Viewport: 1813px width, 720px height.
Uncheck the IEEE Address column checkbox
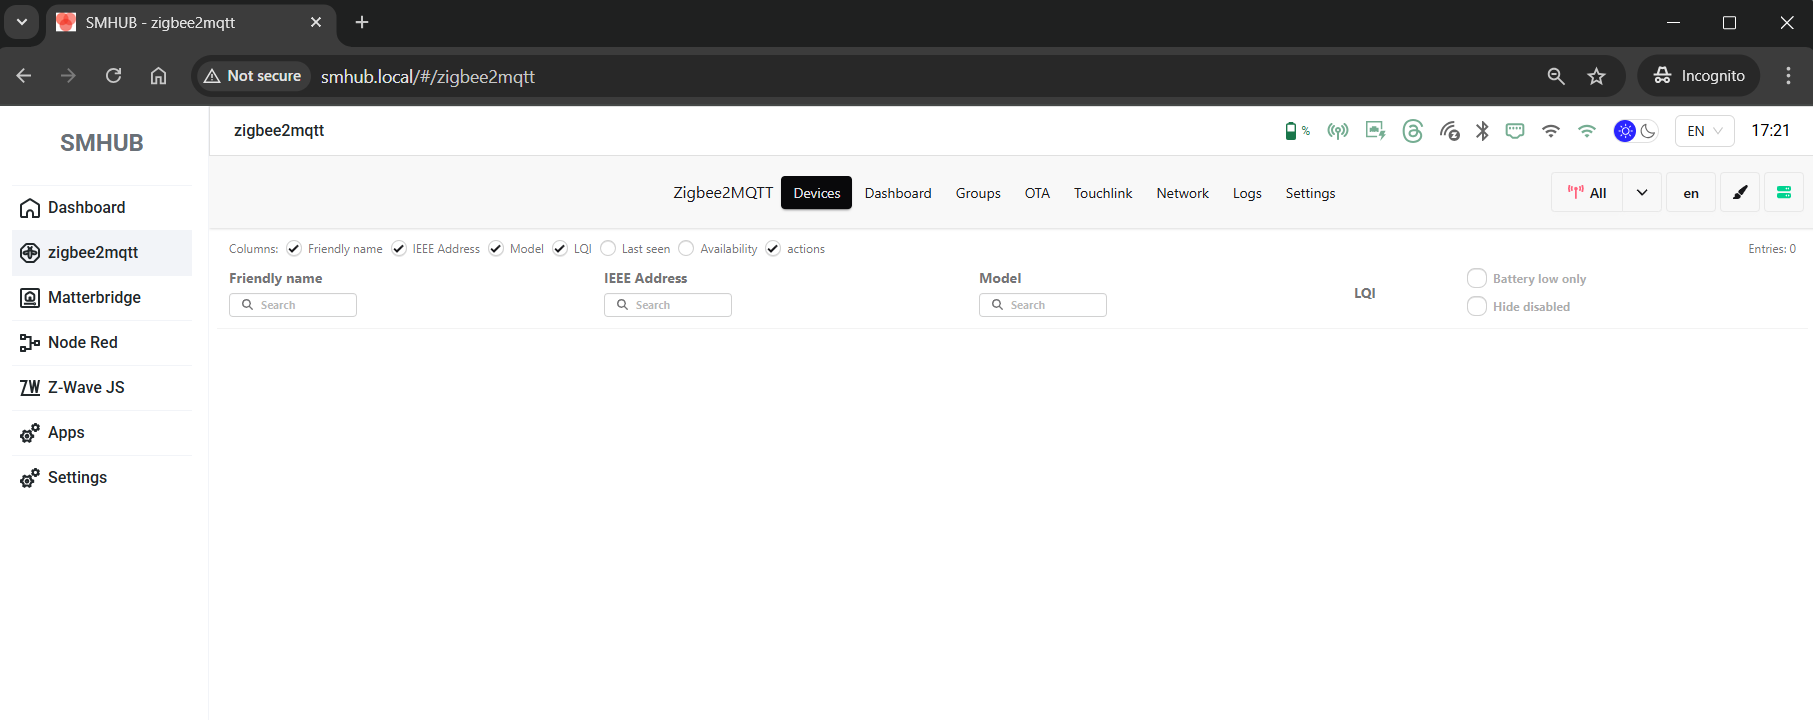click(x=399, y=249)
